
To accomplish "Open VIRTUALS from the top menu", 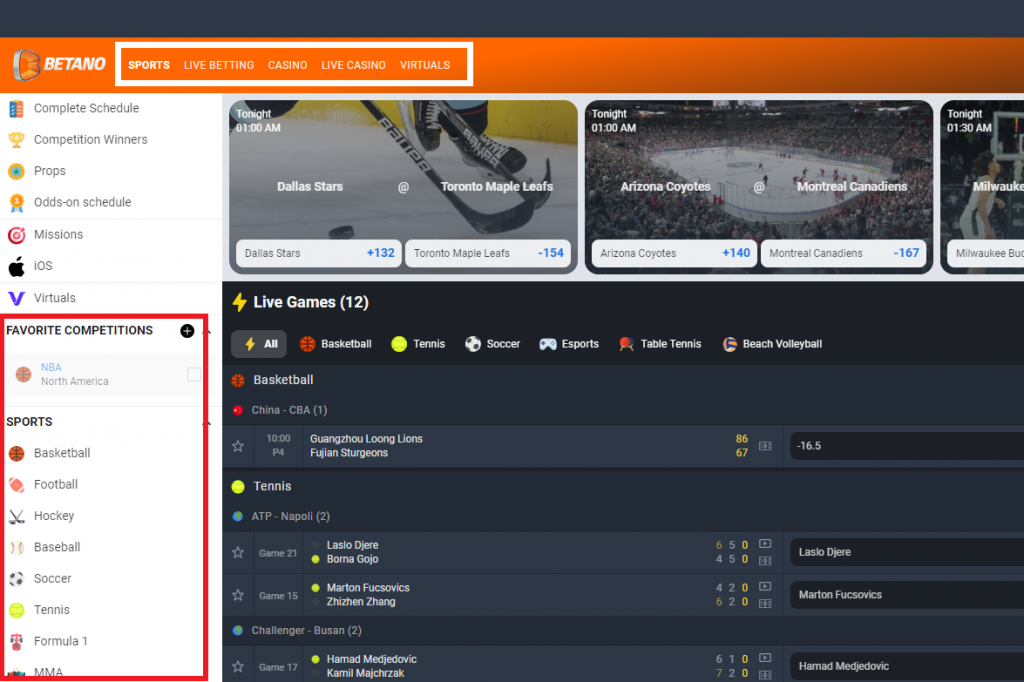I will tap(425, 65).
